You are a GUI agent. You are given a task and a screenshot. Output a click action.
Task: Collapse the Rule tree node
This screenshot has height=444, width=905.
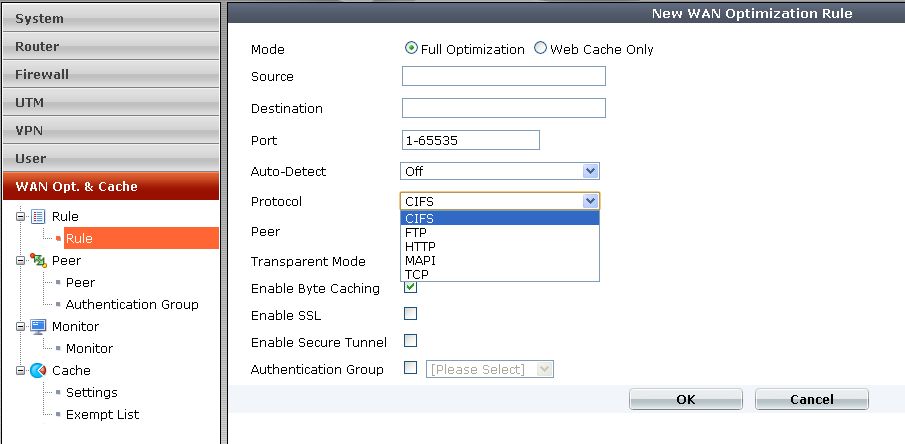[x=20, y=216]
